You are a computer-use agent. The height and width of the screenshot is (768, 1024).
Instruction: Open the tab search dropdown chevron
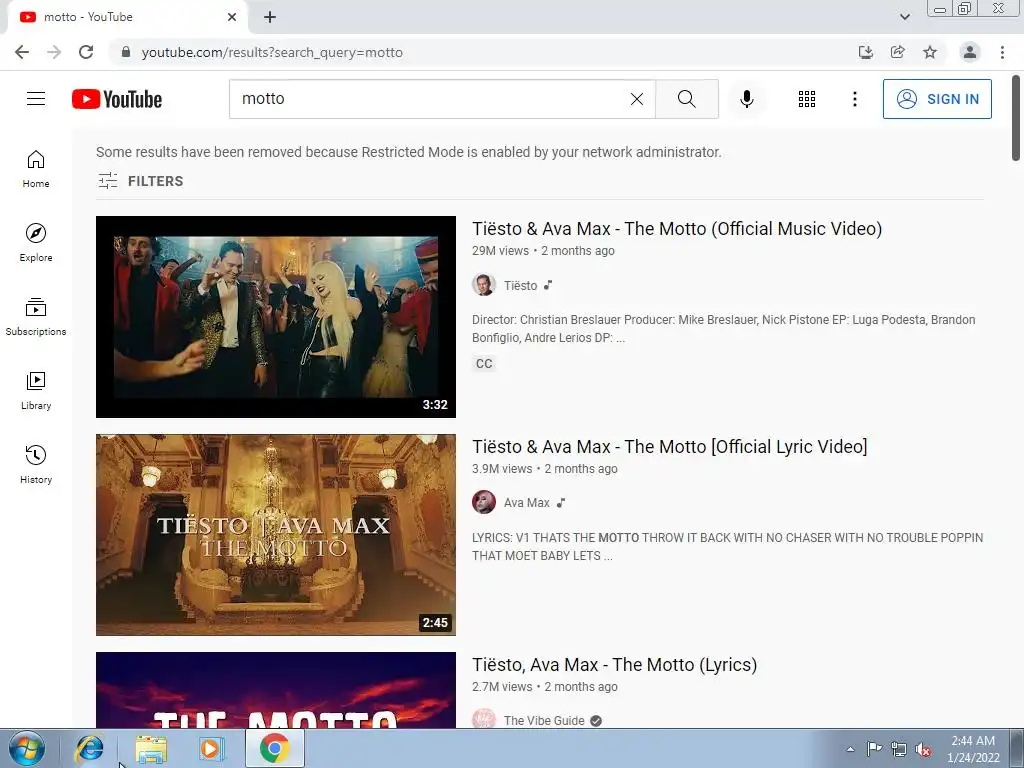pos(904,17)
